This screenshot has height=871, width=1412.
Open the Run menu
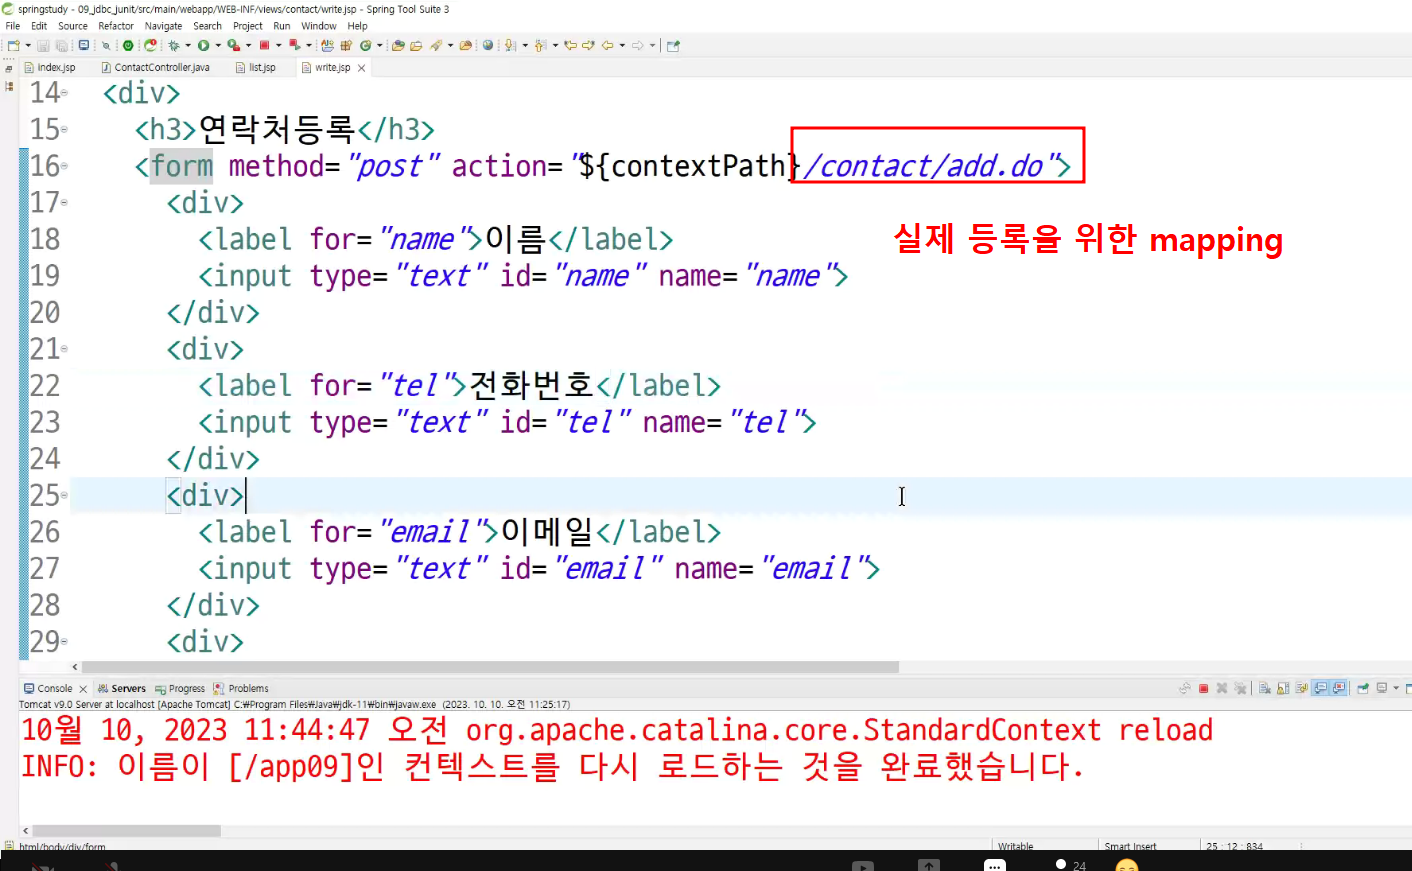tap(282, 26)
